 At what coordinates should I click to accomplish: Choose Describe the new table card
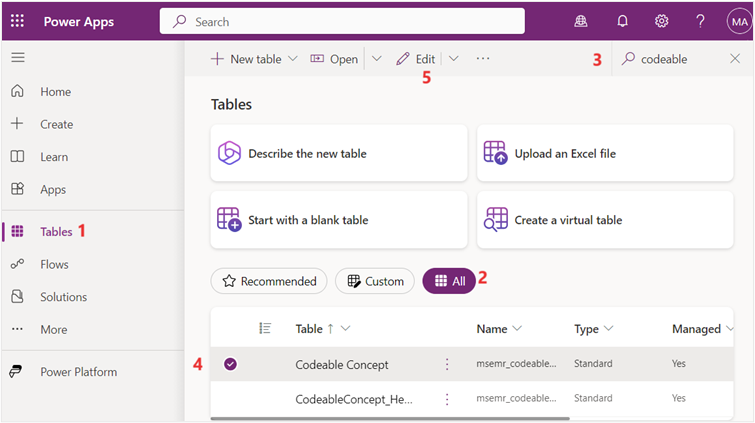coord(339,153)
